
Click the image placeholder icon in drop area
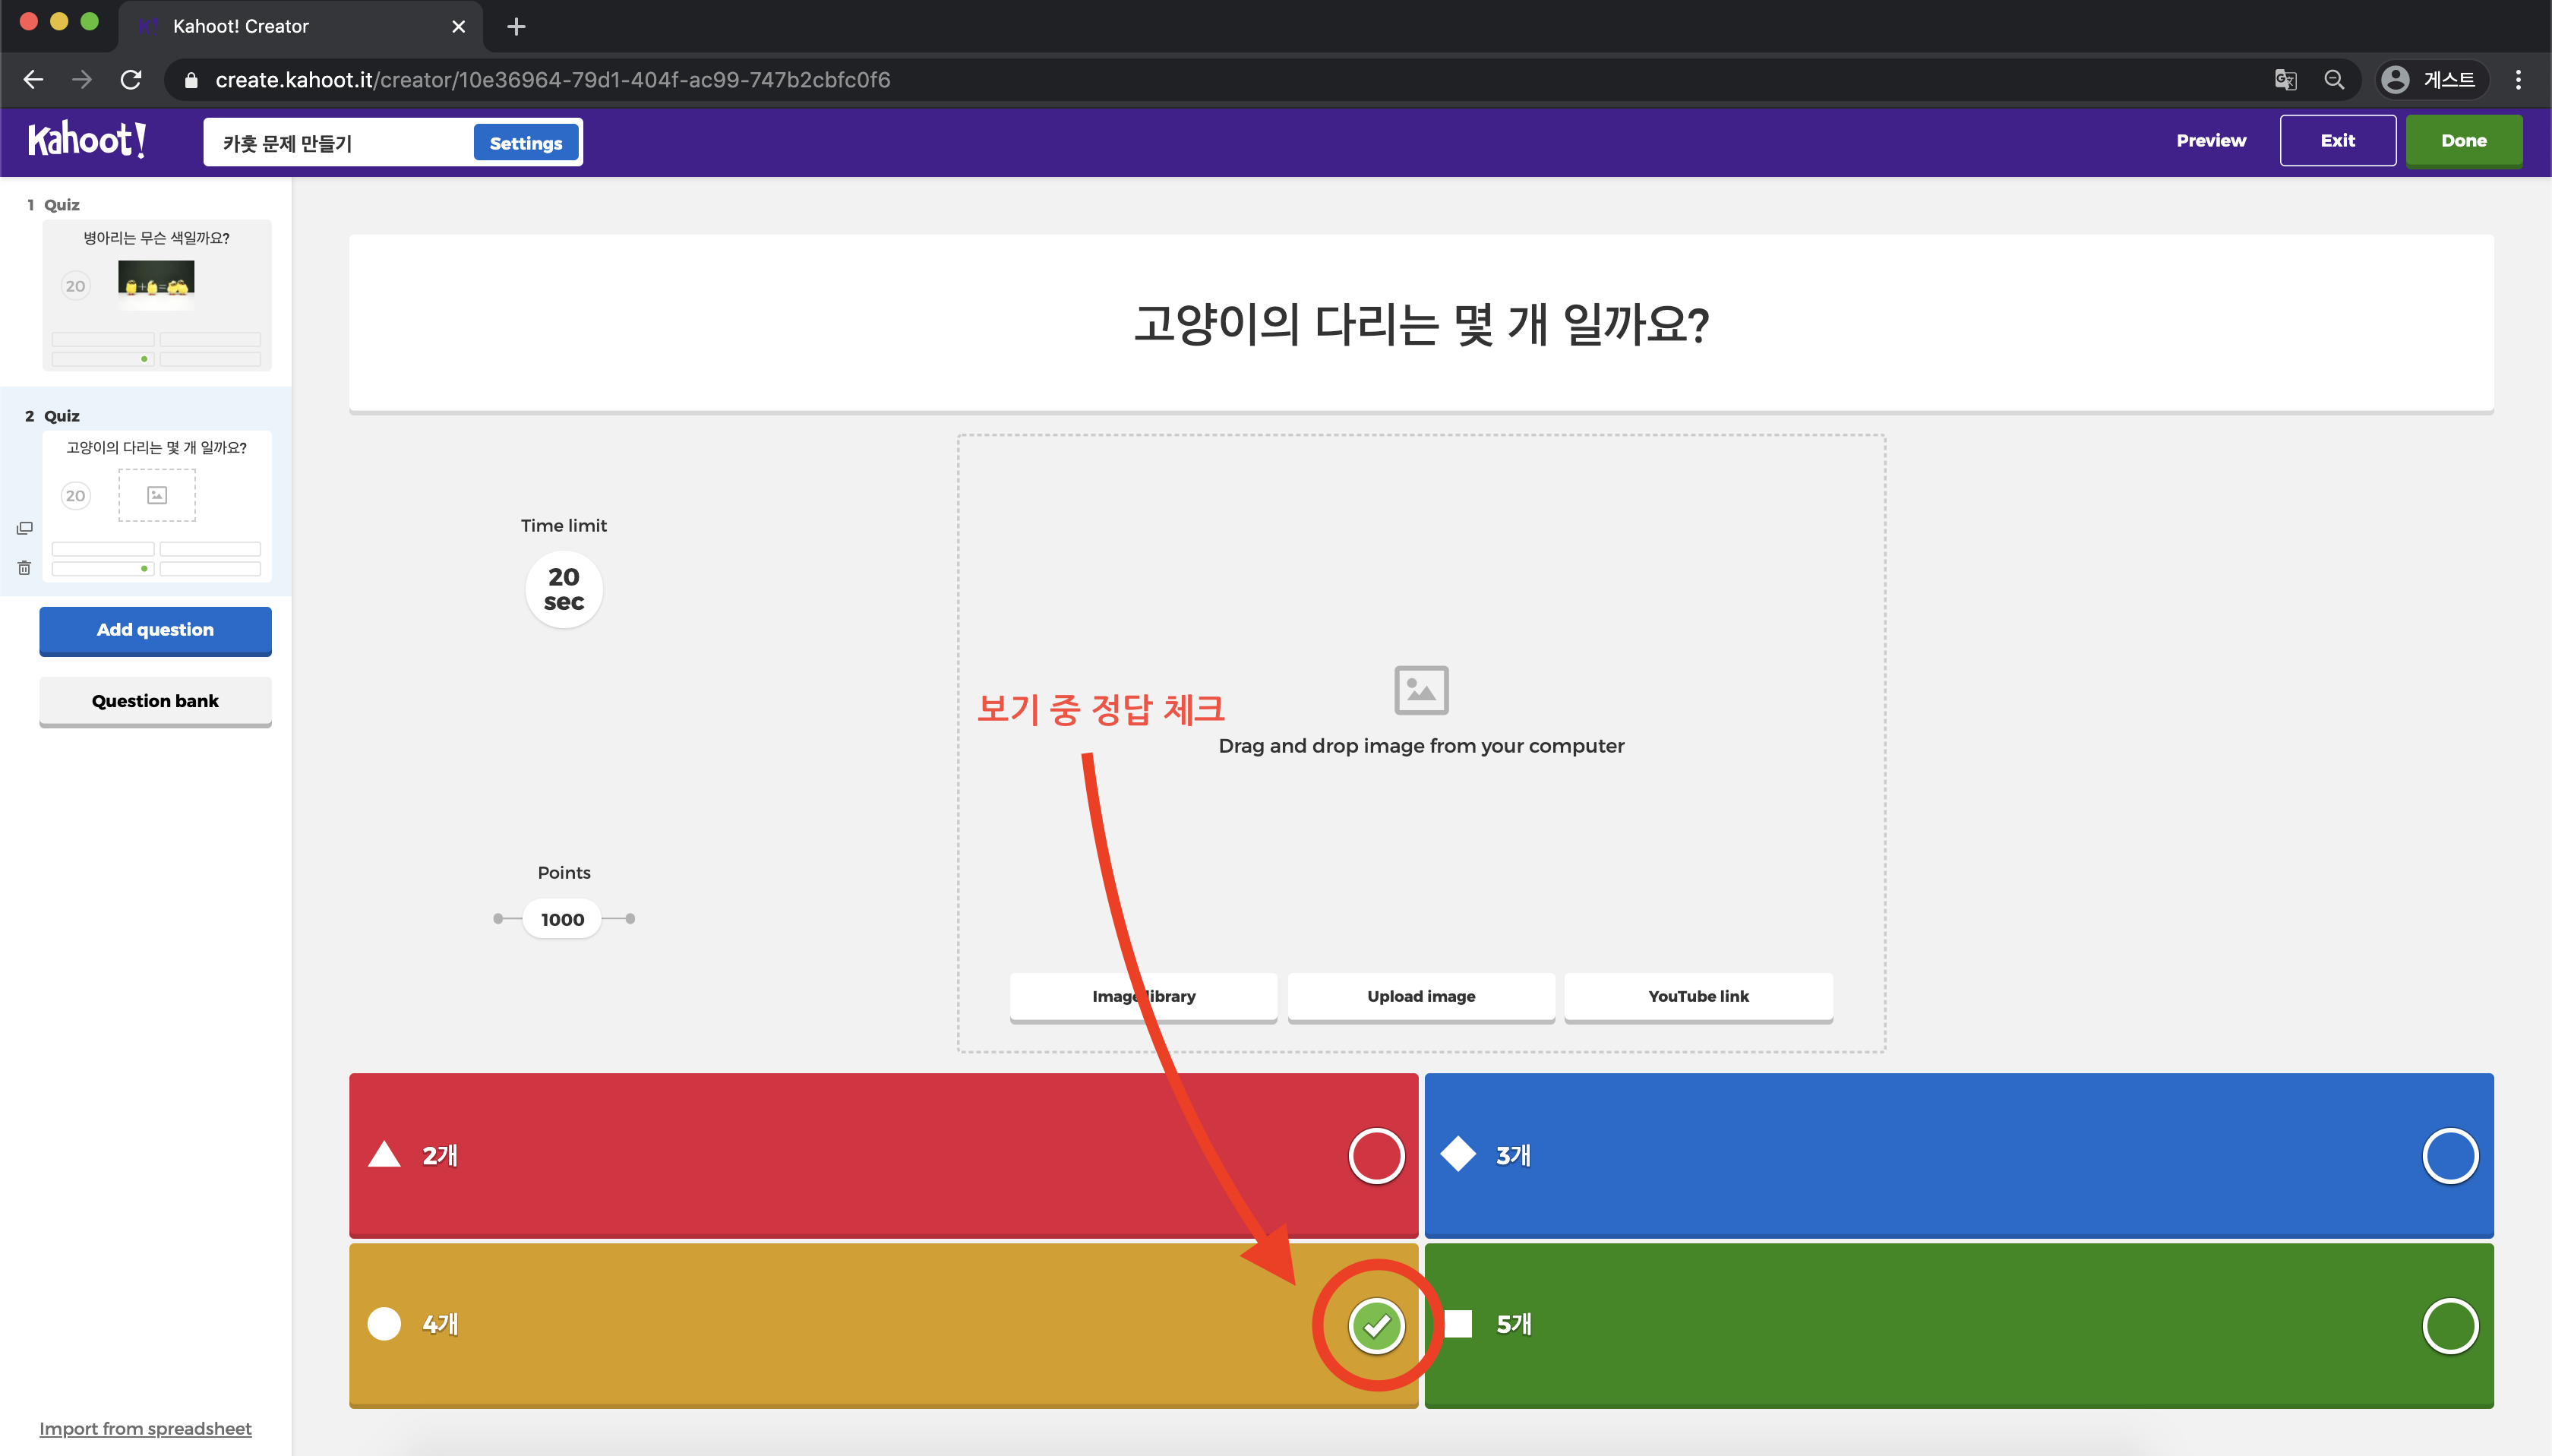tap(1421, 690)
